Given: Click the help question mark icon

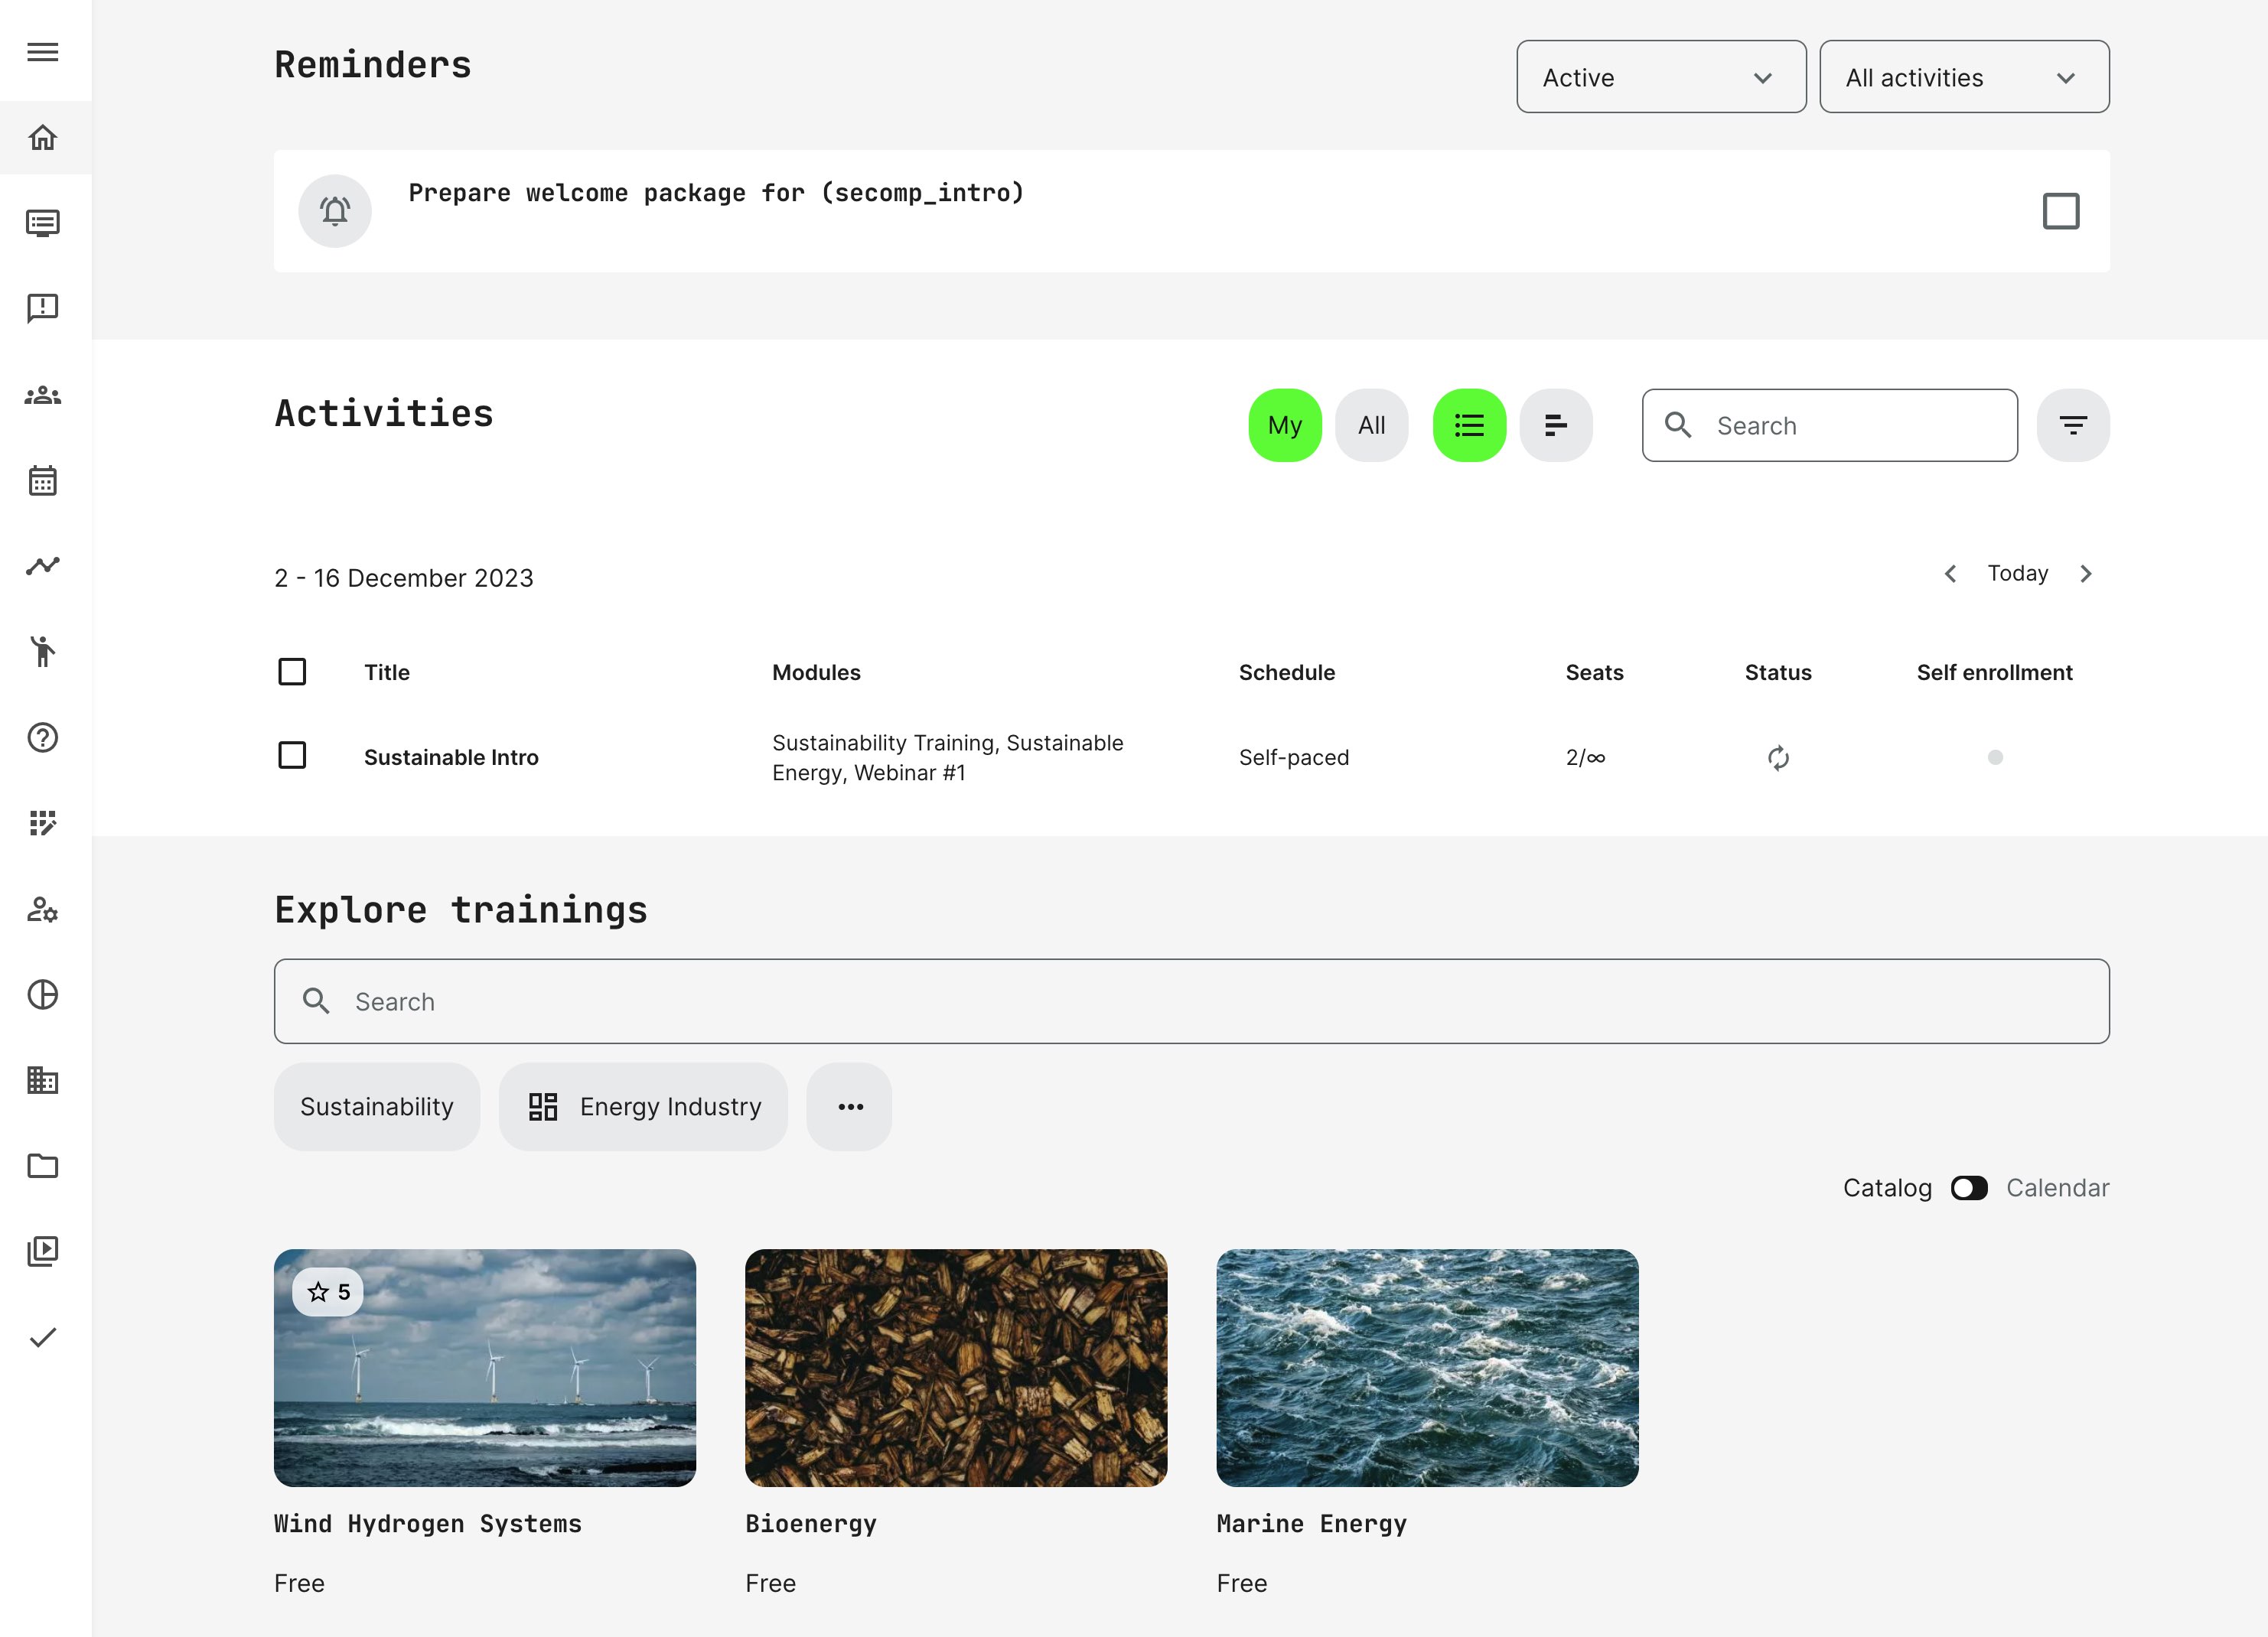Looking at the screenshot, I should coord(42,738).
